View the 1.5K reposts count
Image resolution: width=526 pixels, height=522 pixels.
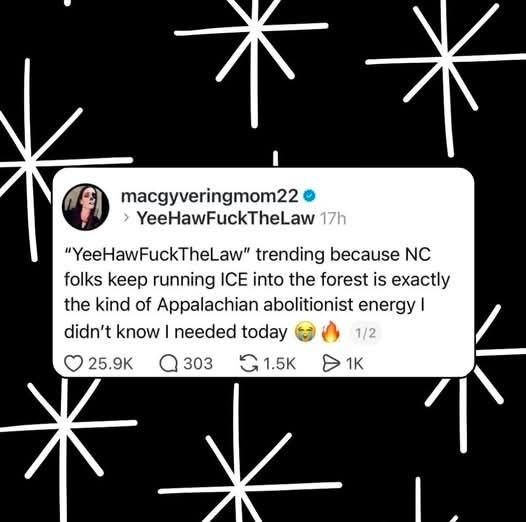pos(279,364)
